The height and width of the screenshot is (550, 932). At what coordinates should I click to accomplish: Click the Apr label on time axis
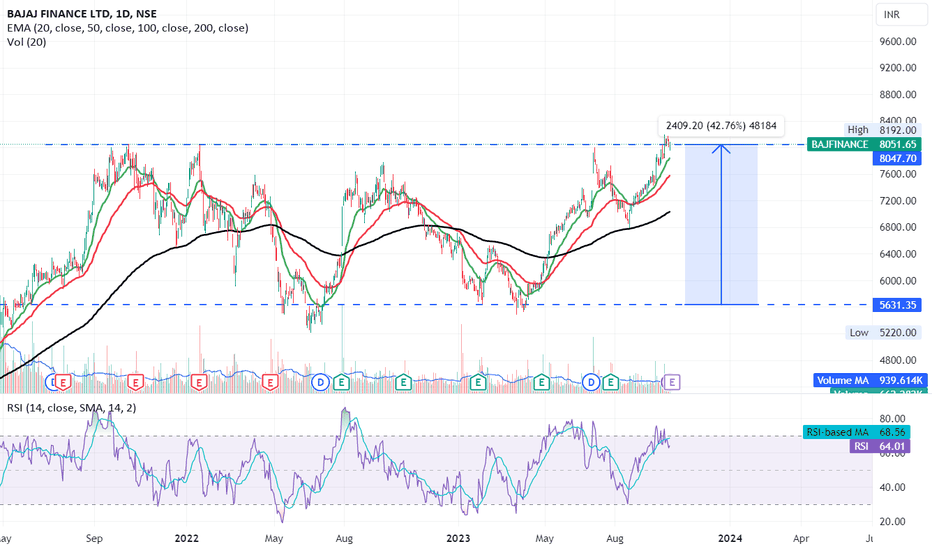801,538
